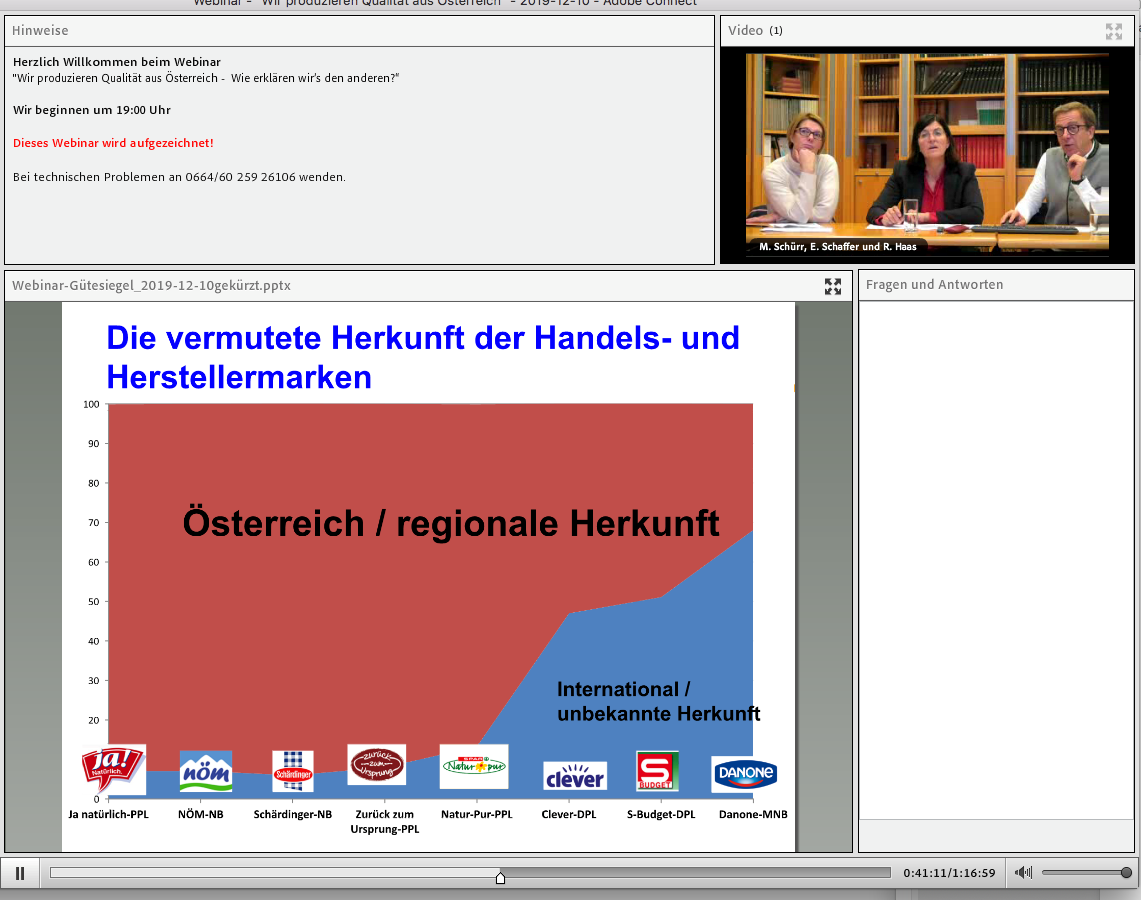This screenshot has width=1141, height=900.
Task: Click the S-Budget logo
Action: click(x=657, y=771)
